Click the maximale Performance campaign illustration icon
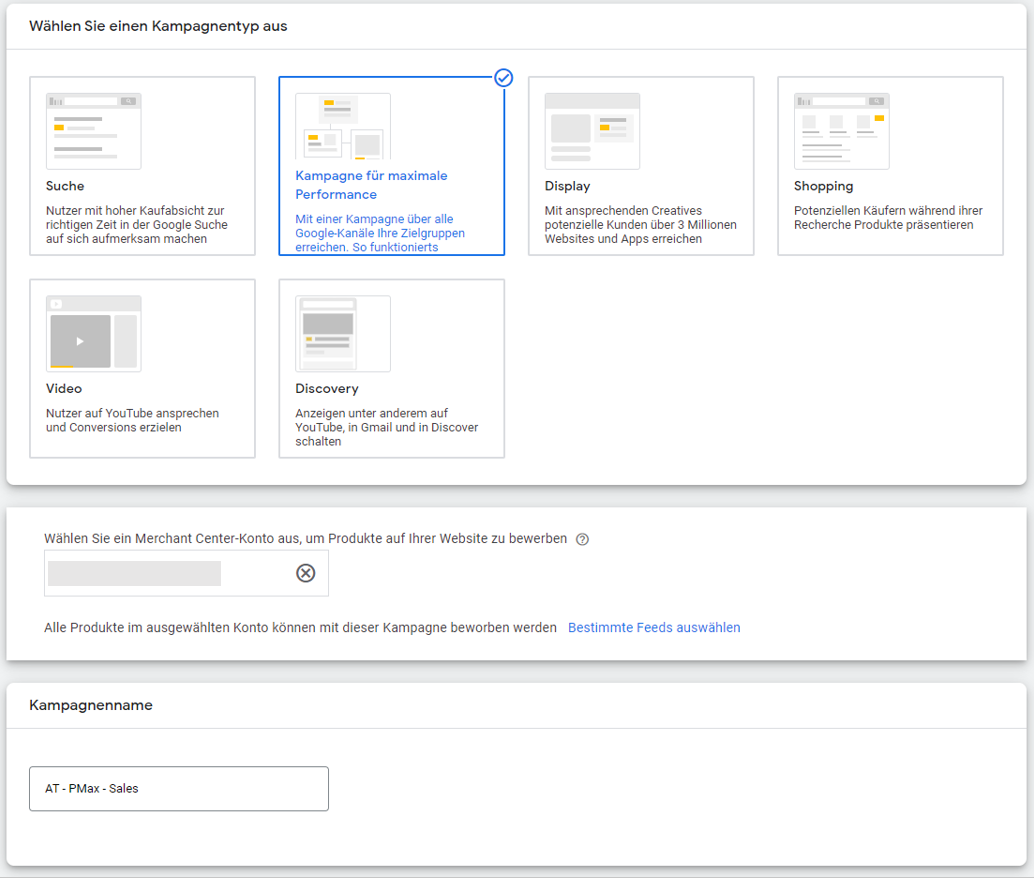This screenshot has width=1034, height=878. tap(342, 127)
